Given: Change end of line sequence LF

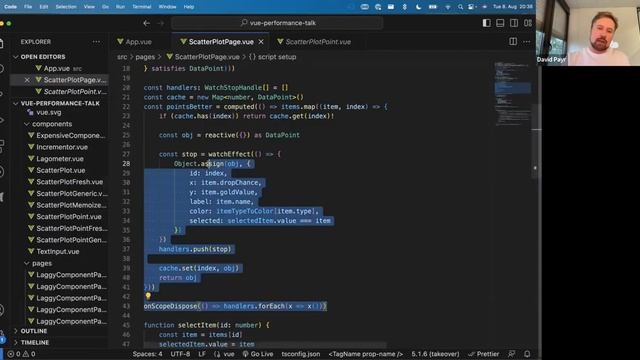Looking at the screenshot, I should pyautogui.click(x=202, y=354).
